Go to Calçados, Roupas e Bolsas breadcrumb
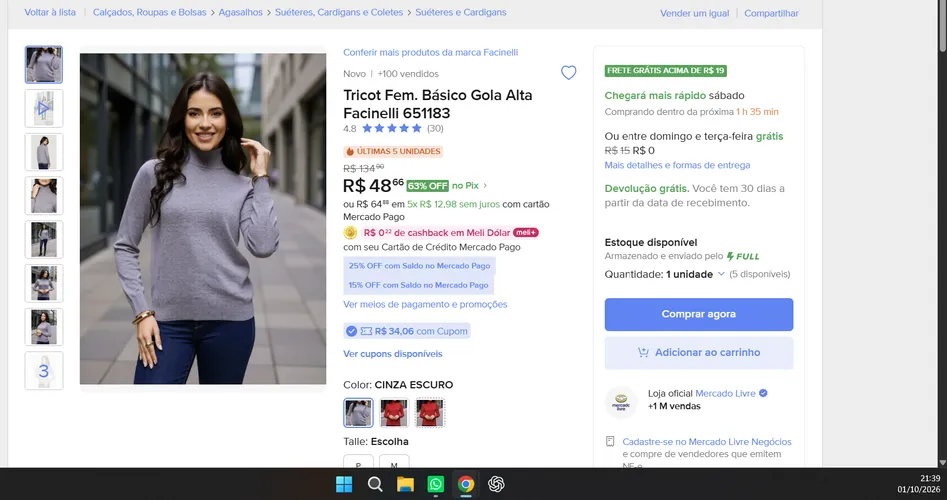Viewport: 947px width, 500px height. coord(149,12)
